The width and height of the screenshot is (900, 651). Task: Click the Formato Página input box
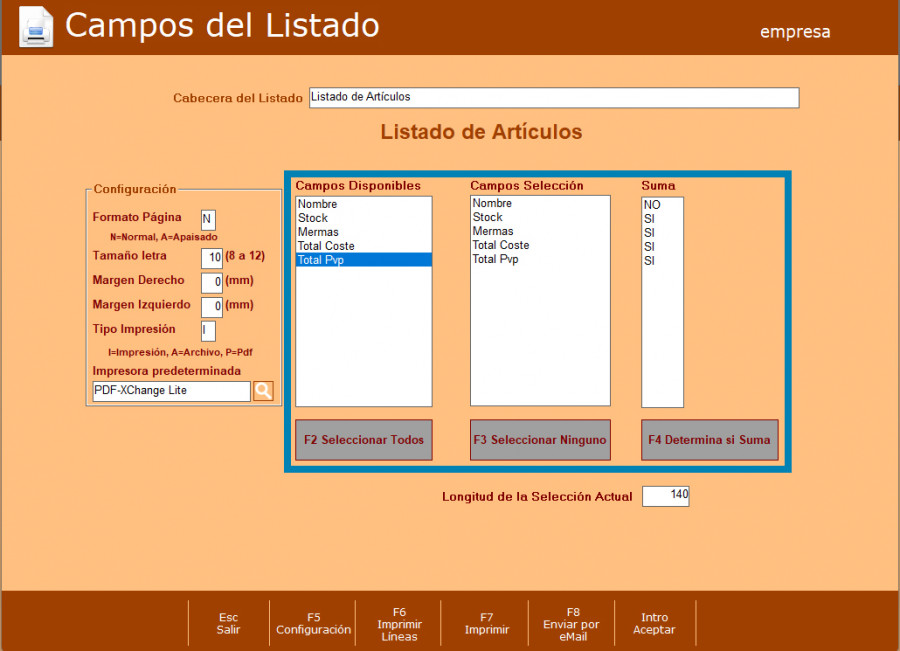click(x=208, y=220)
